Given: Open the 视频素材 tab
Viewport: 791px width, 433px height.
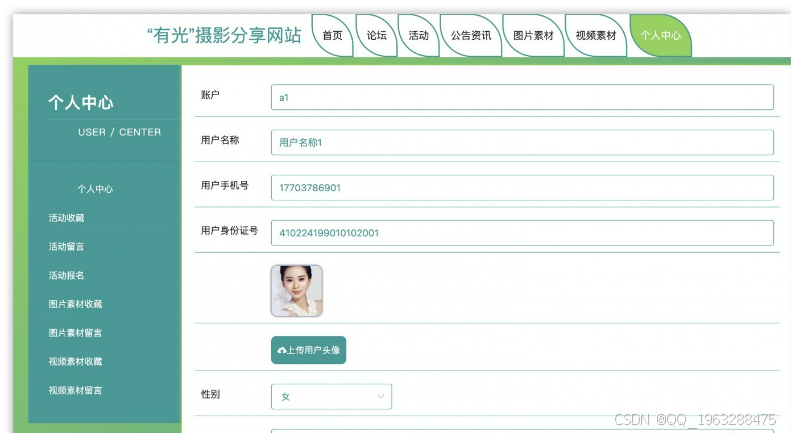Looking at the screenshot, I should tap(596, 35).
